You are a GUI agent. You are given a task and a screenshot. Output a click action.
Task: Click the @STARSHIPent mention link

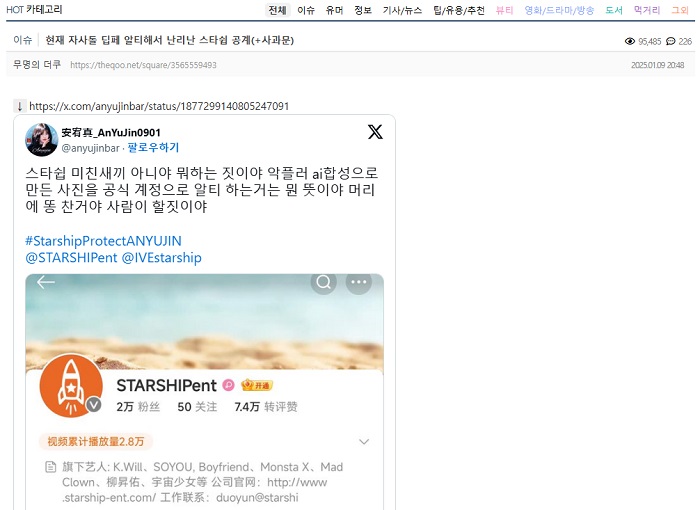(70, 258)
